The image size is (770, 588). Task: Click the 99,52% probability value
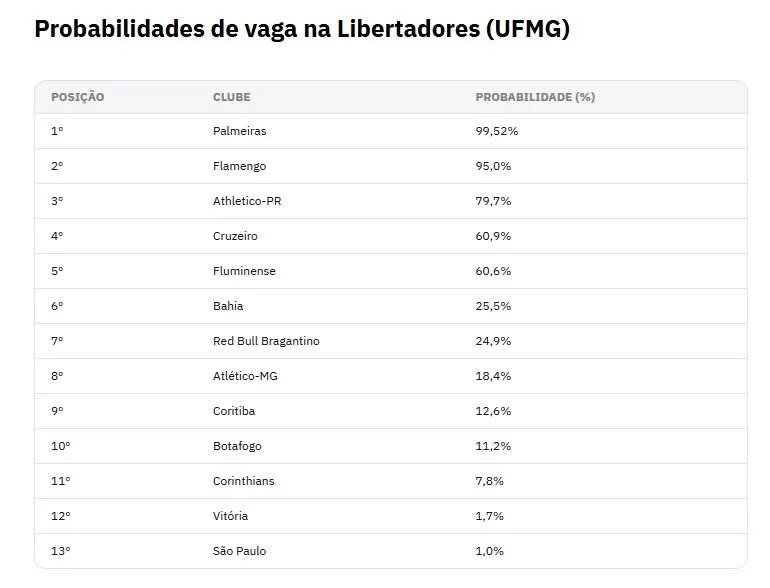pyautogui.click(x=497, y=131)
